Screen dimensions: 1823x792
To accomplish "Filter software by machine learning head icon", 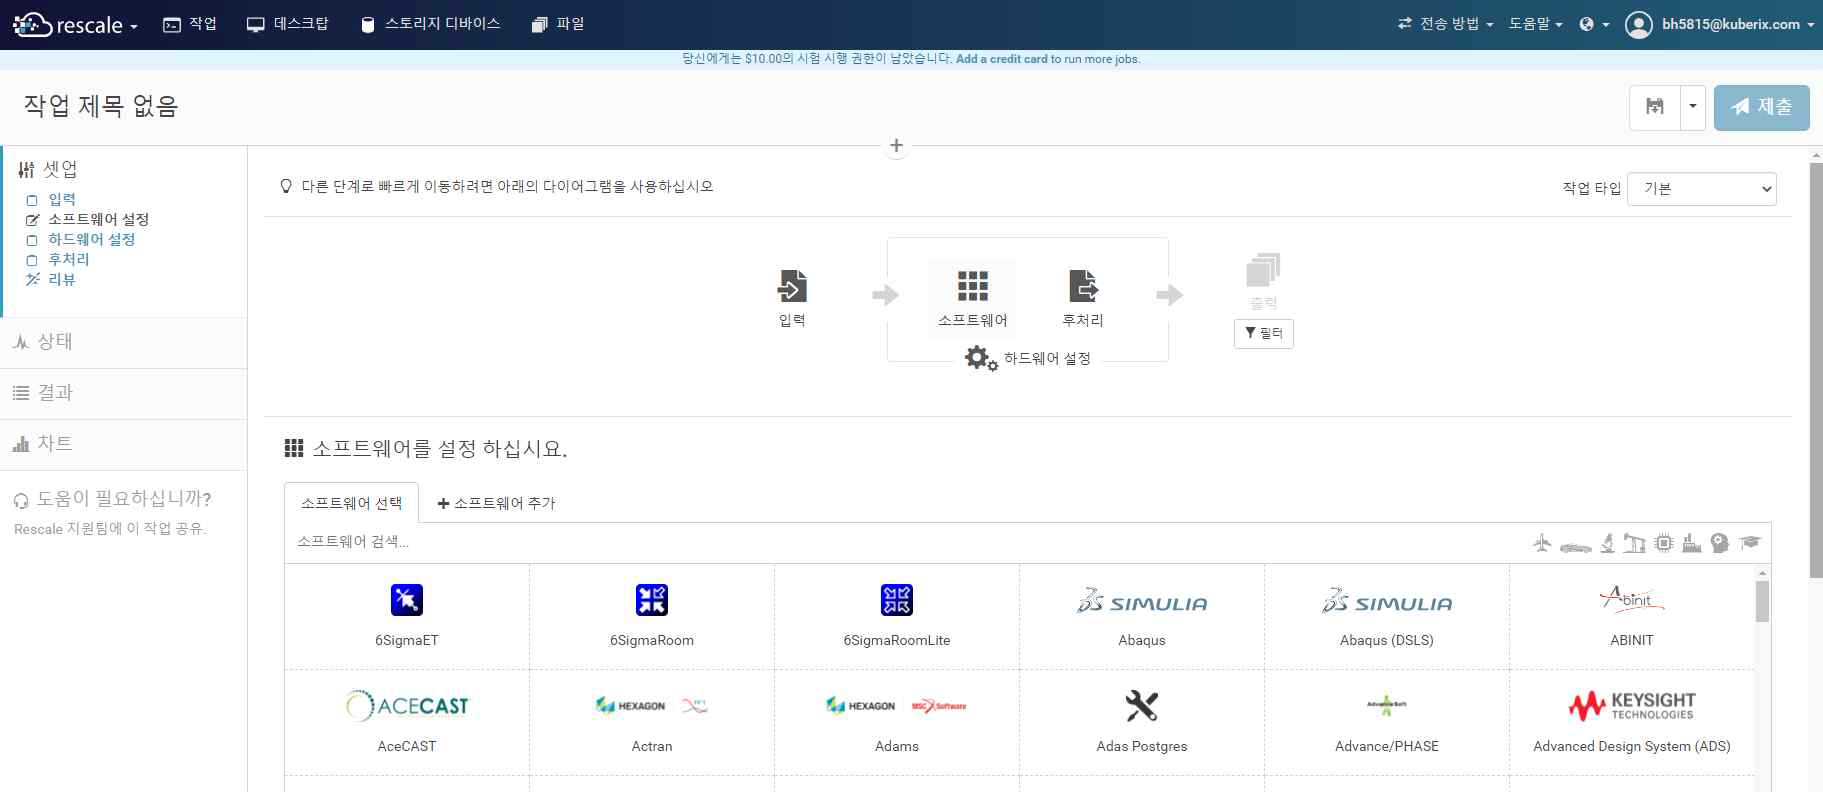I will click(x=1720, y=543).
